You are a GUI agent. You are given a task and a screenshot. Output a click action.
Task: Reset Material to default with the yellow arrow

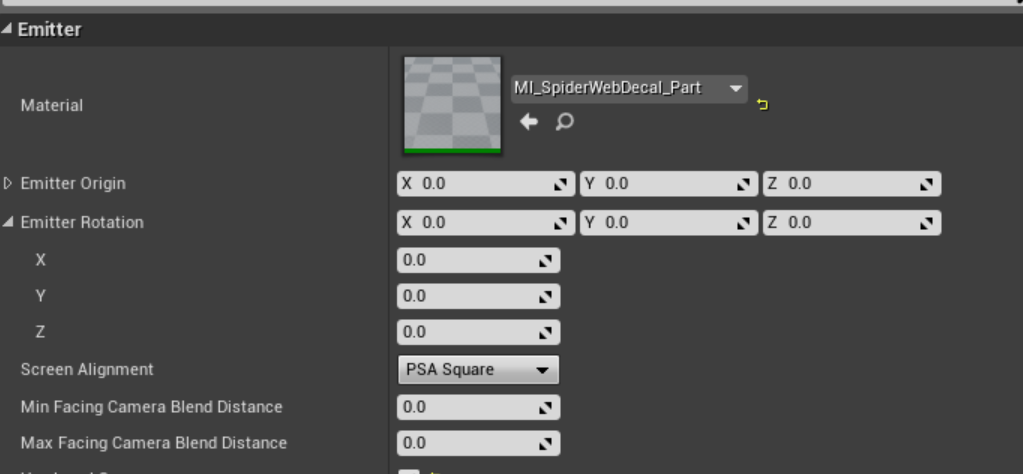click(x=763, y=104)
